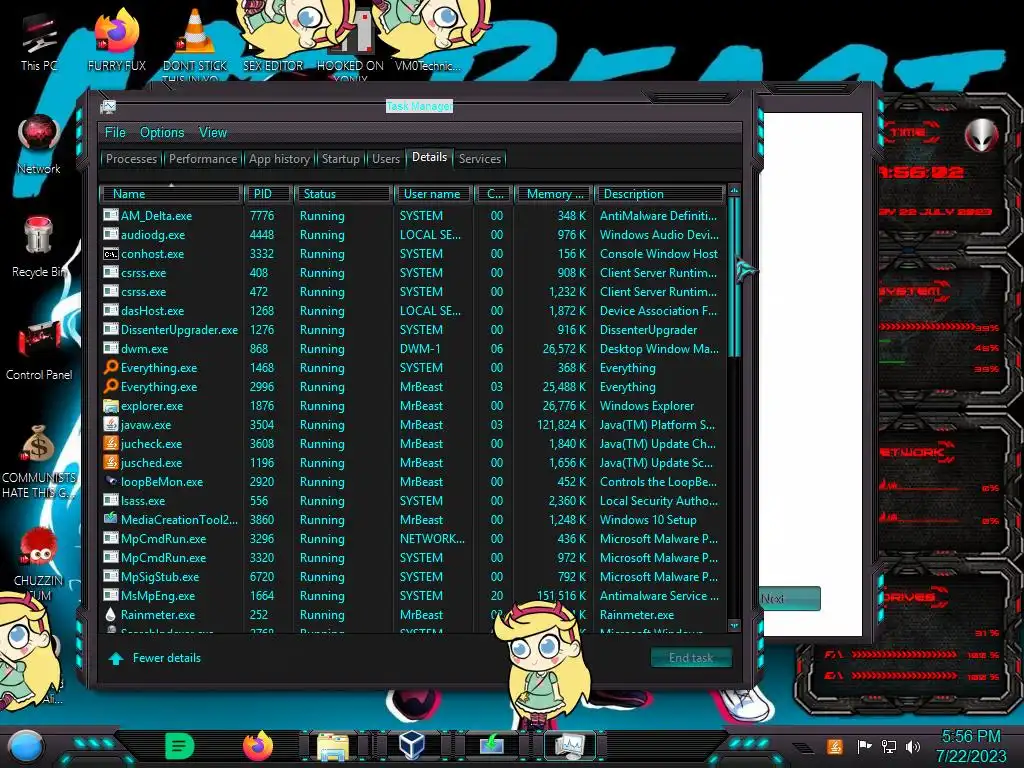Open the COMMUNISTS HATE THIS money bag icon
1024x768 pixels.
click(39, 460)
